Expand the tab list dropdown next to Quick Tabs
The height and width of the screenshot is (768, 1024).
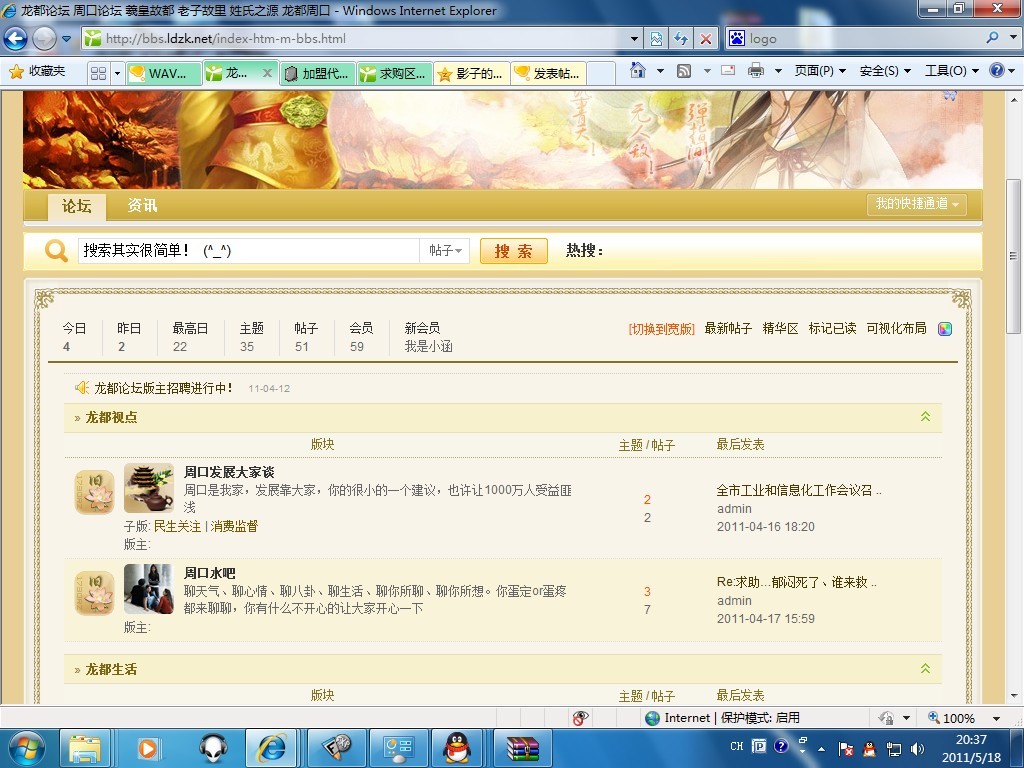click(118, 73)
